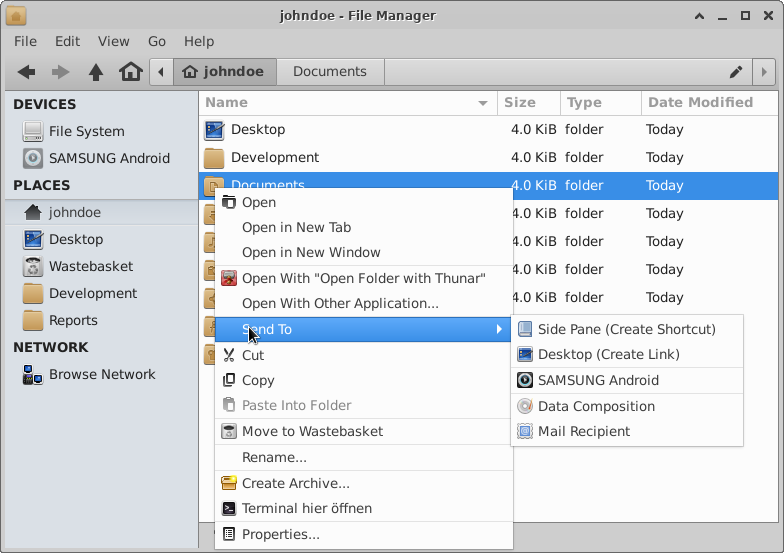Image resolution: width=784 pixels, height=553 pixels.
Task: Click the johndoe path bar button
Action: coord(225,72)
